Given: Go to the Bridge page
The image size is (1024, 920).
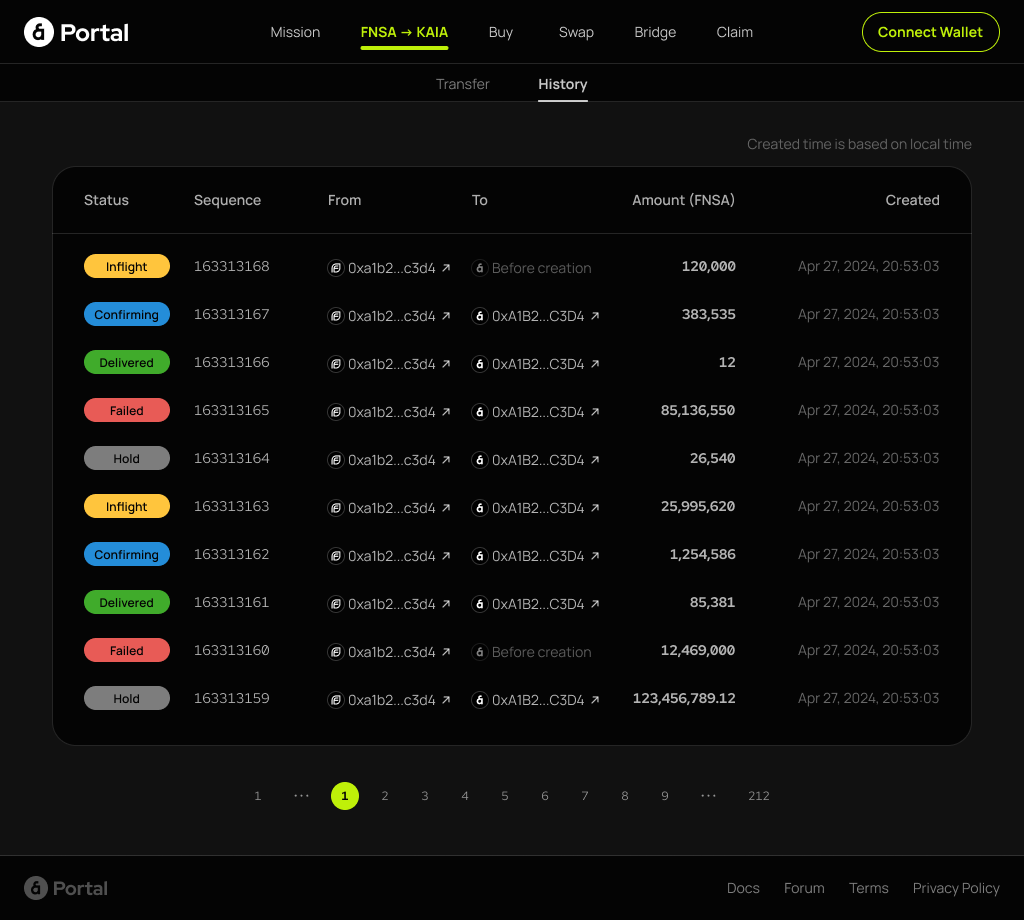Looking at the screenshot, I should pyautogui.click(x=655, y=32).
